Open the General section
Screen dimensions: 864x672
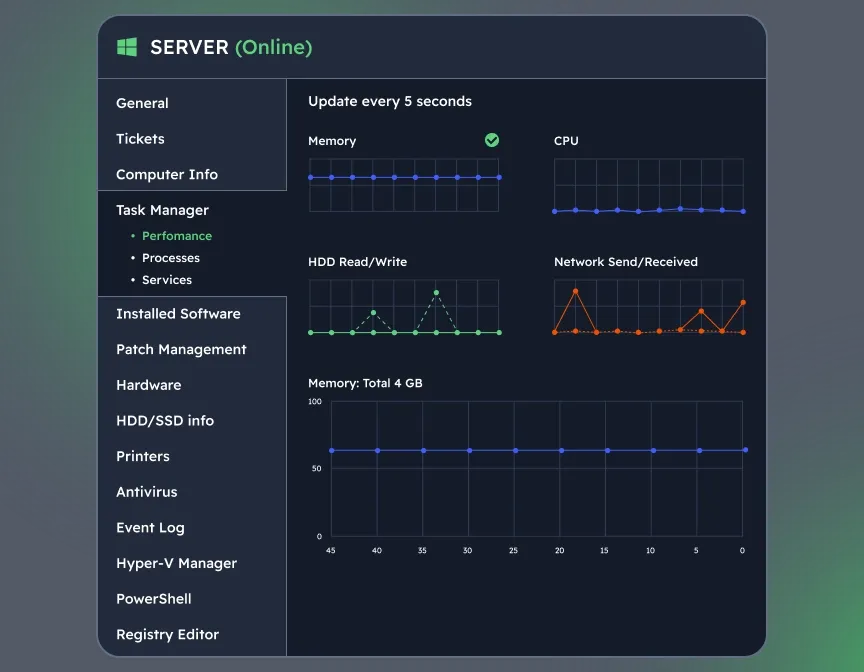(x=142, y=103)
